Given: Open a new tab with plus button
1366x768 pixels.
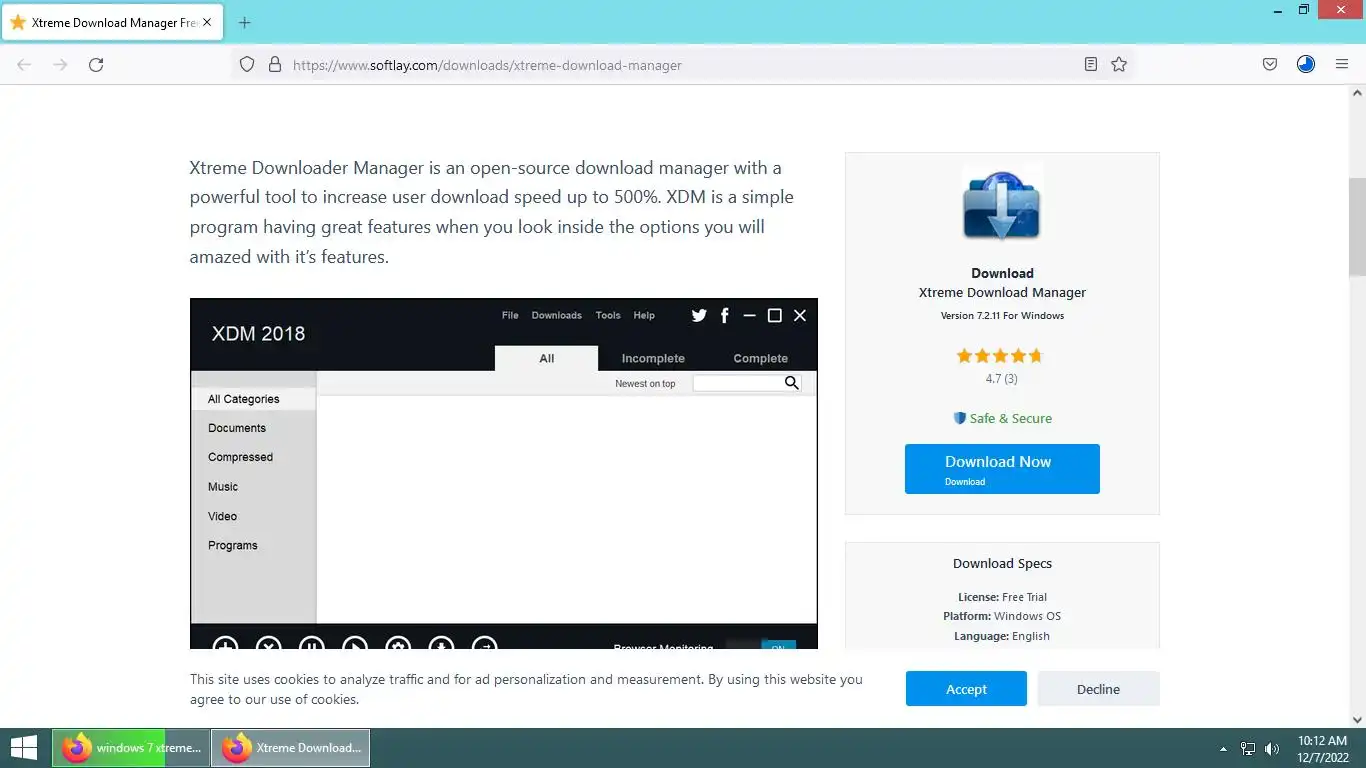Looking at the screenshot, I should click(245, 22).
